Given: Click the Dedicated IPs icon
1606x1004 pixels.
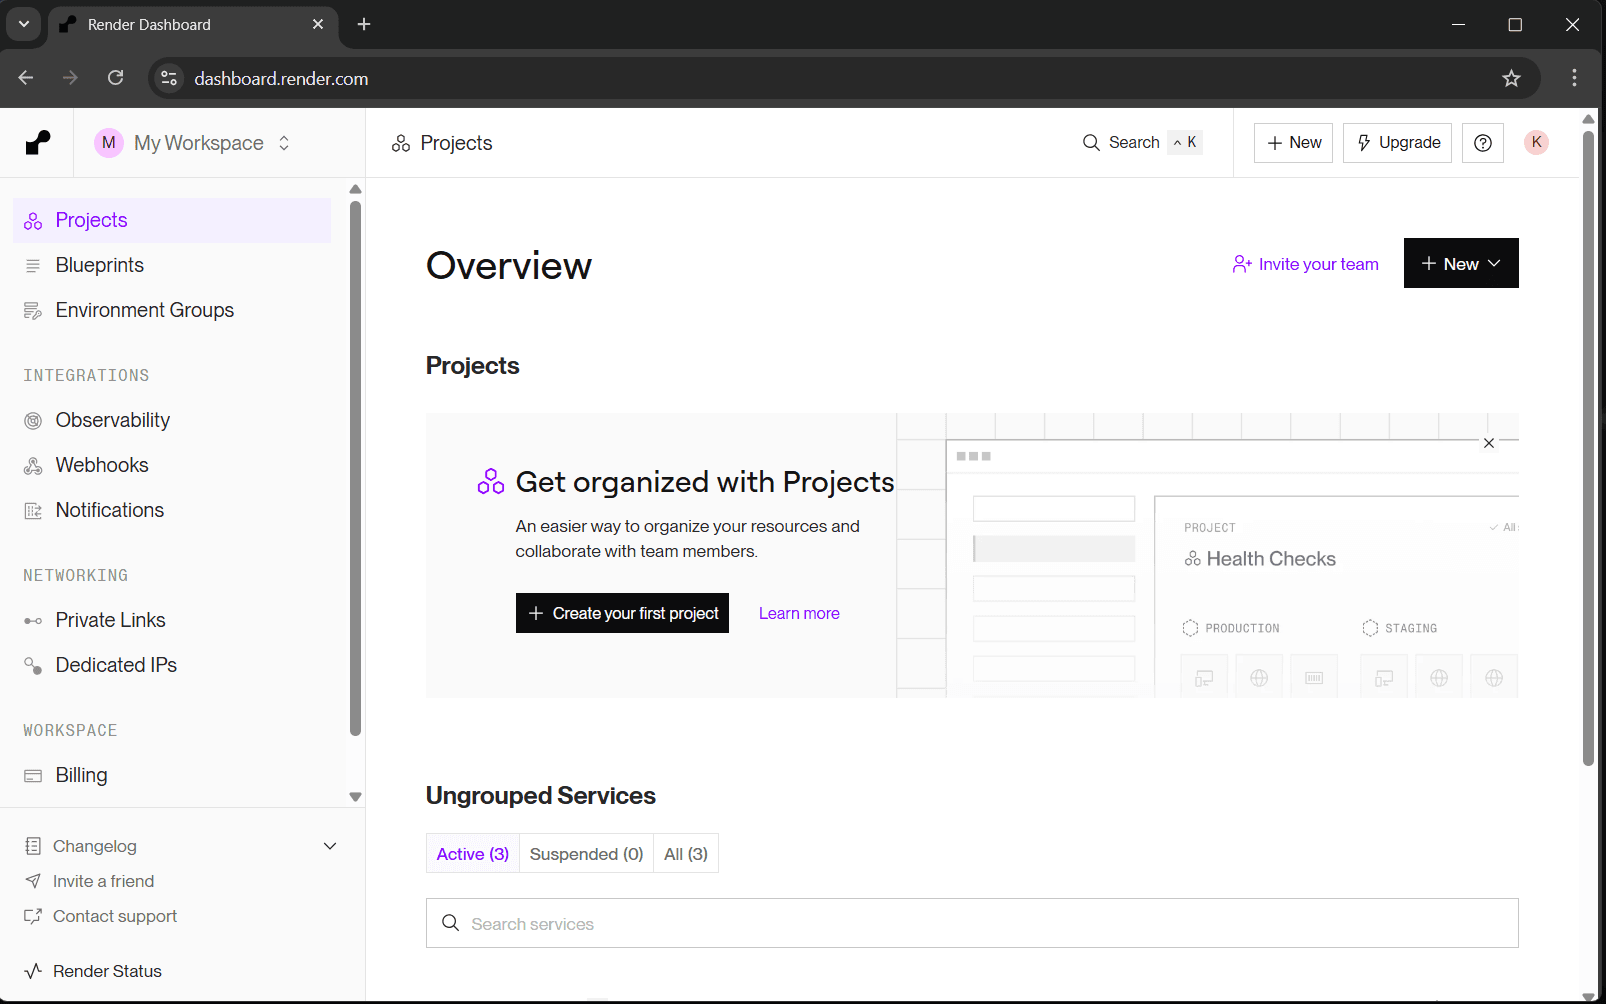Looking at the screenshot, I should tap(33, 666).
